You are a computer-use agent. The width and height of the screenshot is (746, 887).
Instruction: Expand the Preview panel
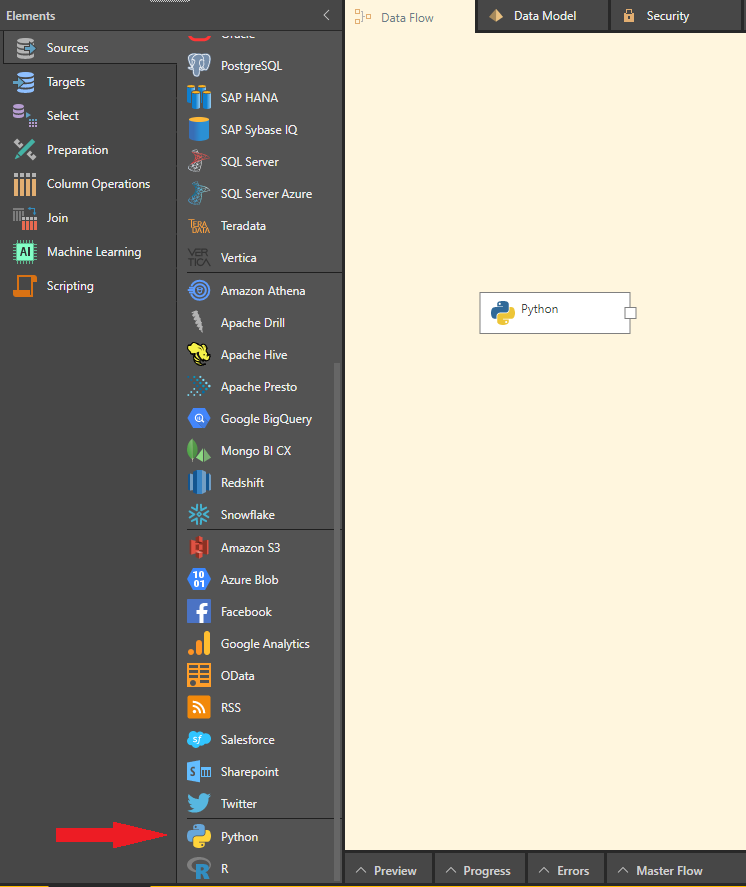tap(387, 871)
